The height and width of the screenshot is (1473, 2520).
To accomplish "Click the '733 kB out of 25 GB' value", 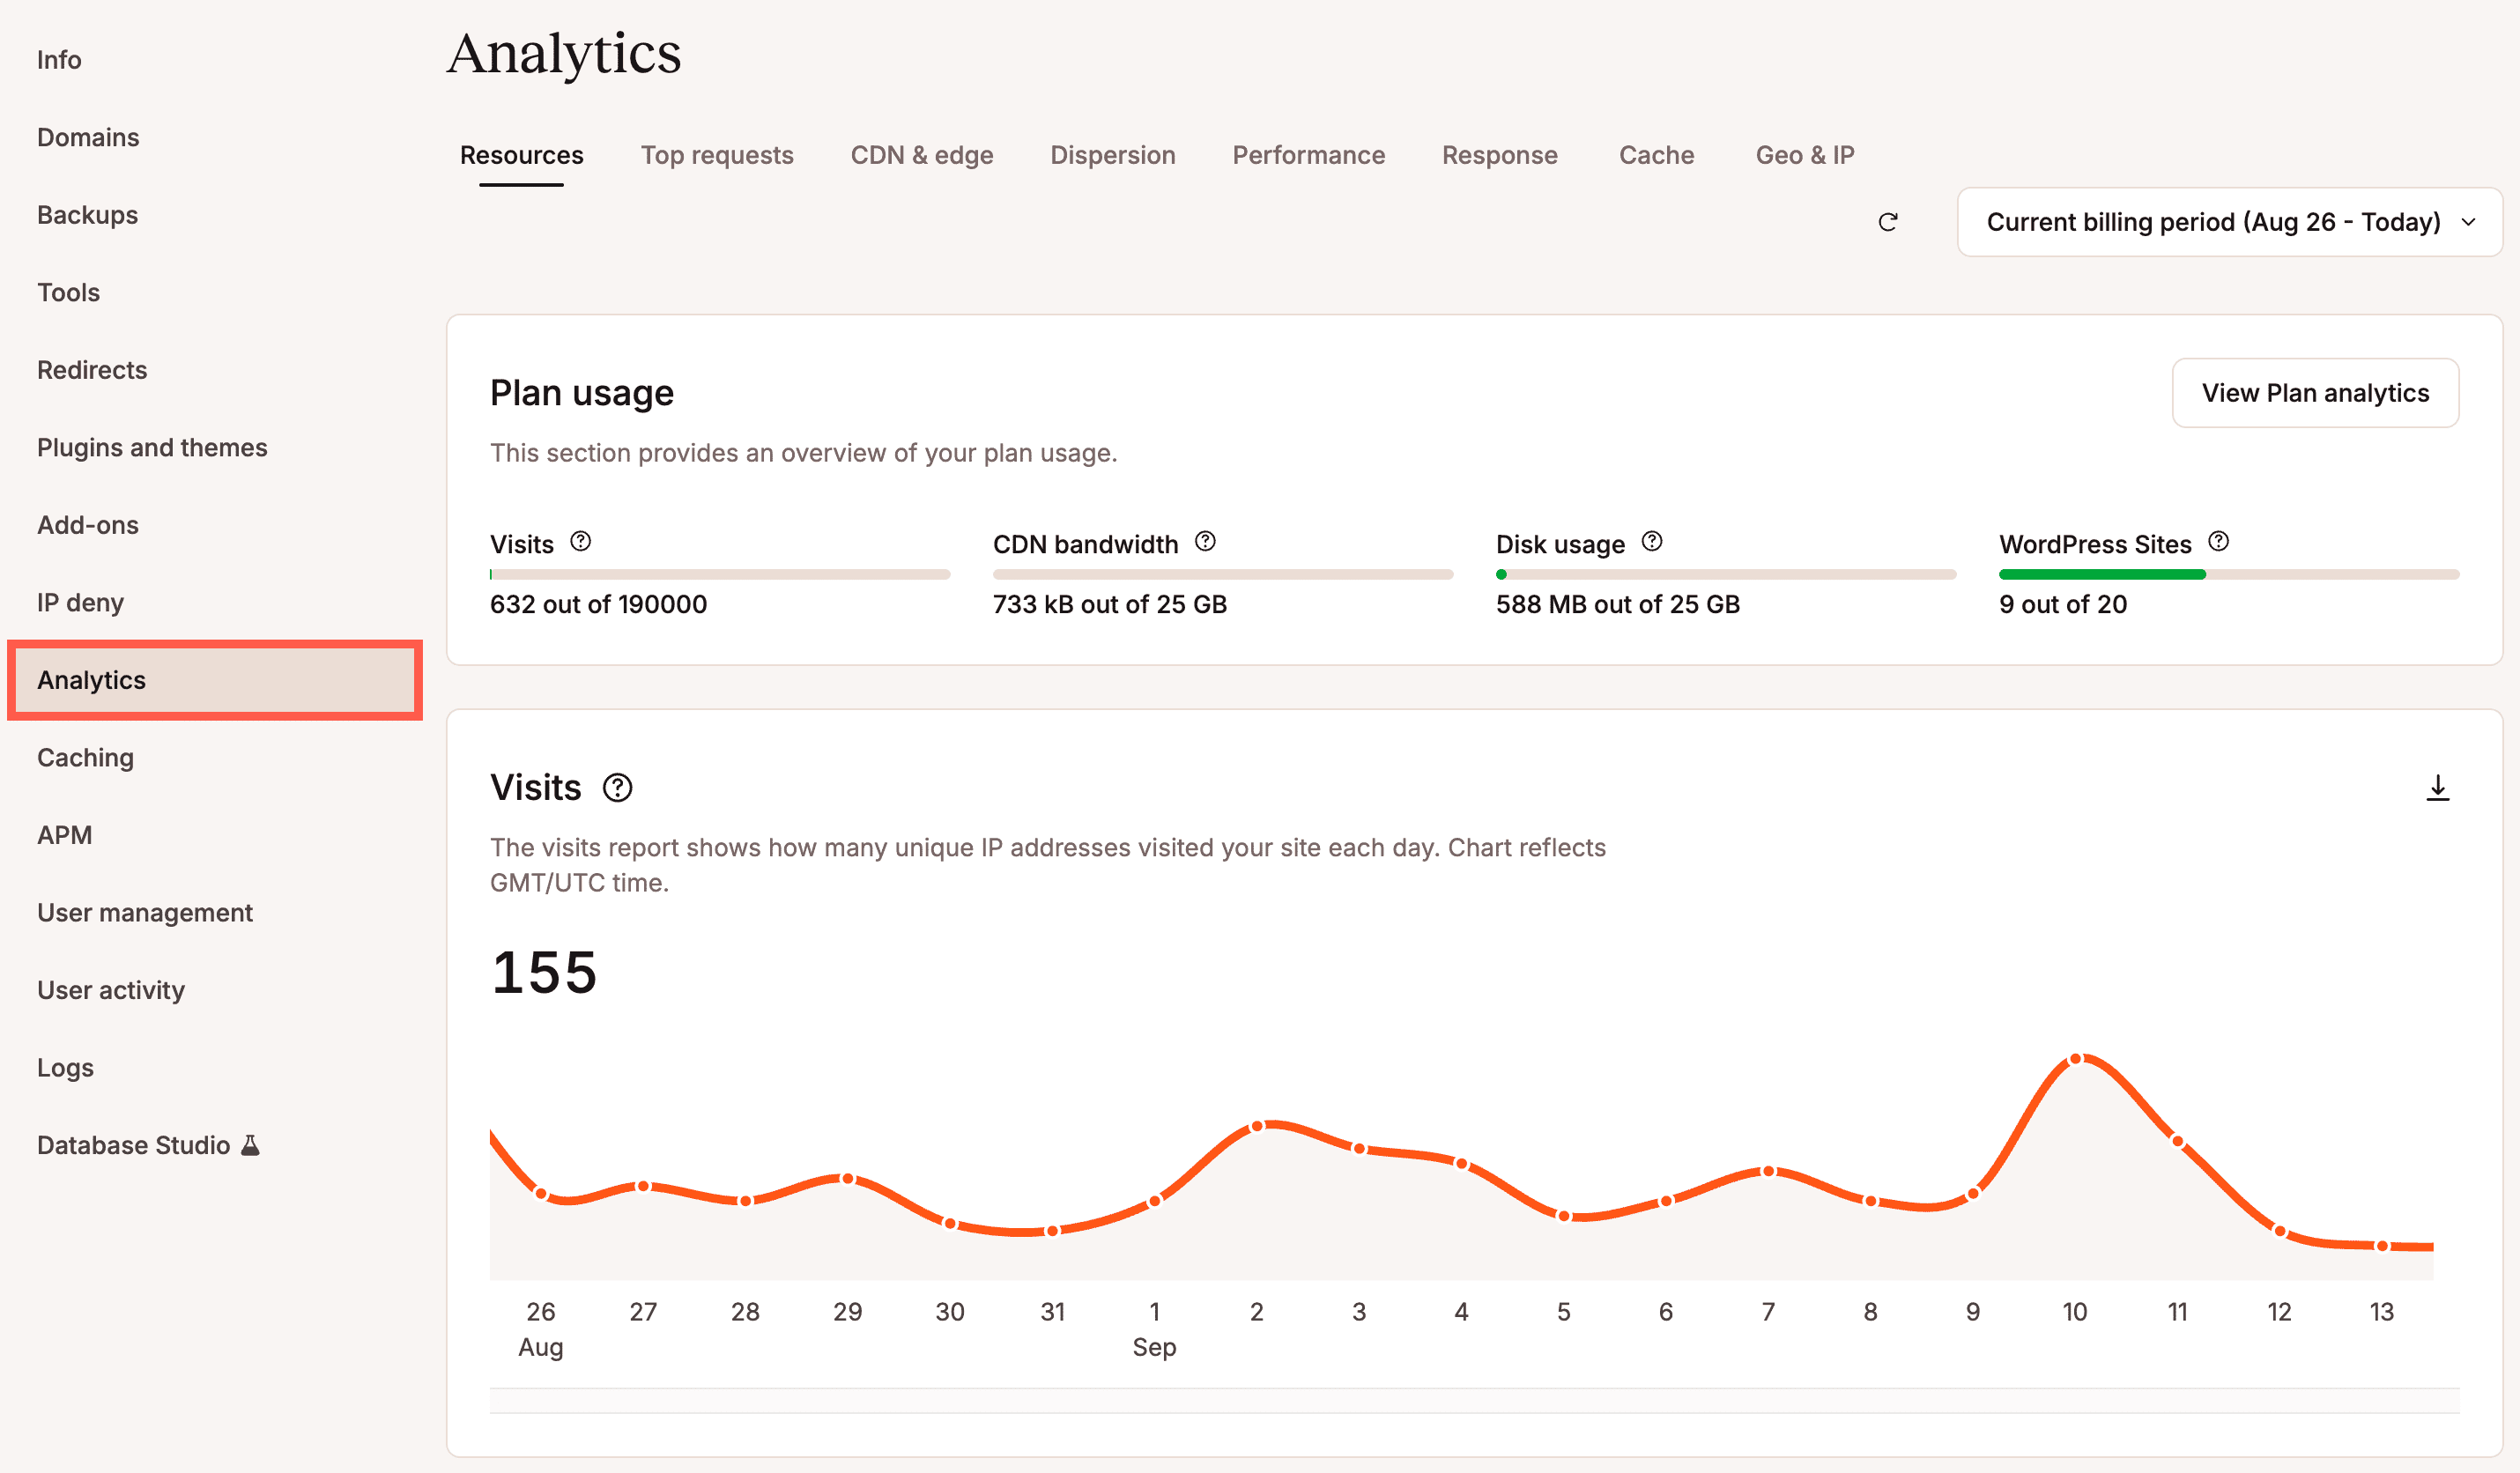I will click(1109, 604).
